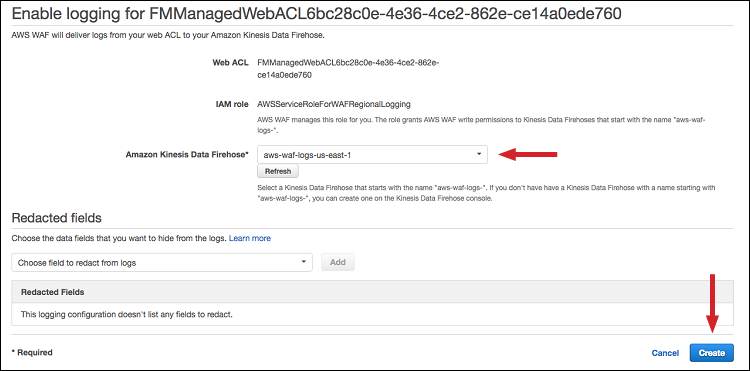Viewport: 750px width, 371px height.
Task: Click the Web ACL label
Action: pos(231,63)
